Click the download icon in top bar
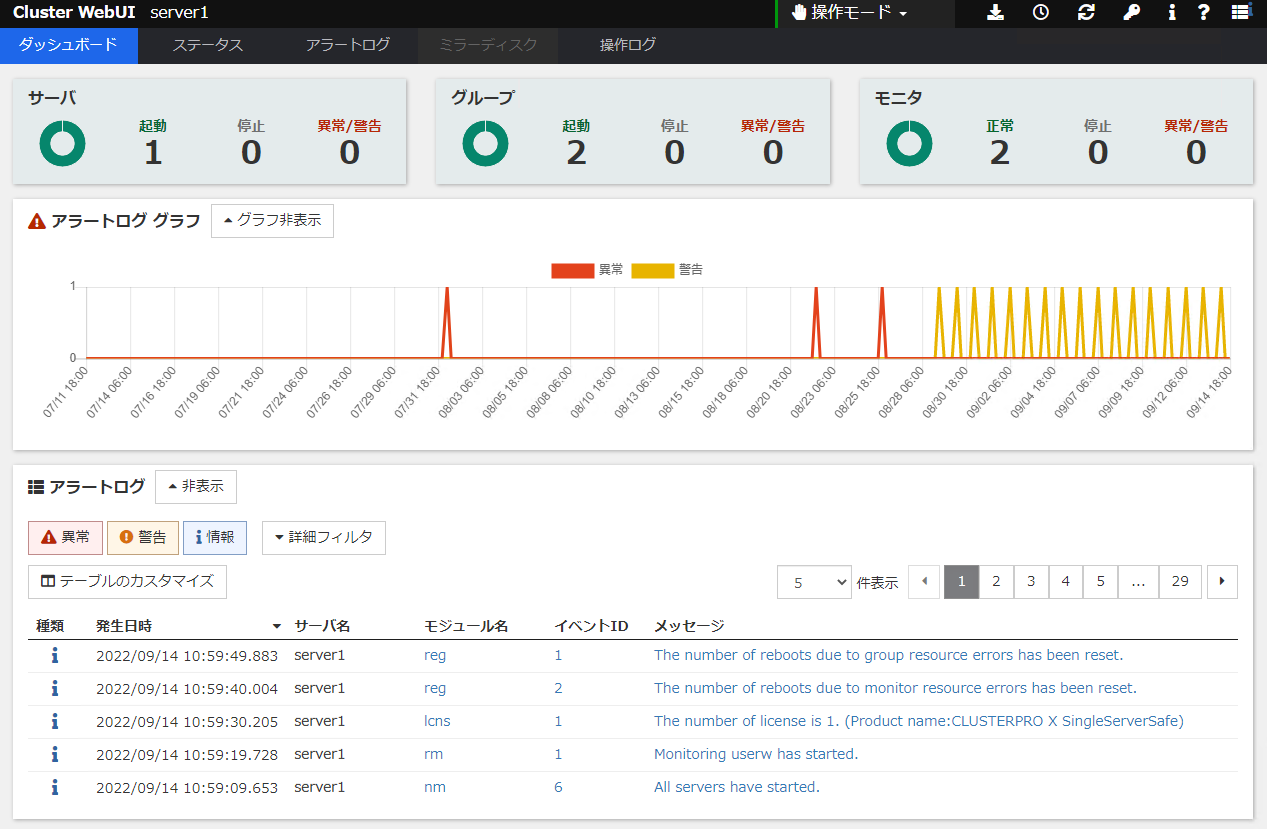The height and width of the screenshot is (829, 1267). pos(995,13)
